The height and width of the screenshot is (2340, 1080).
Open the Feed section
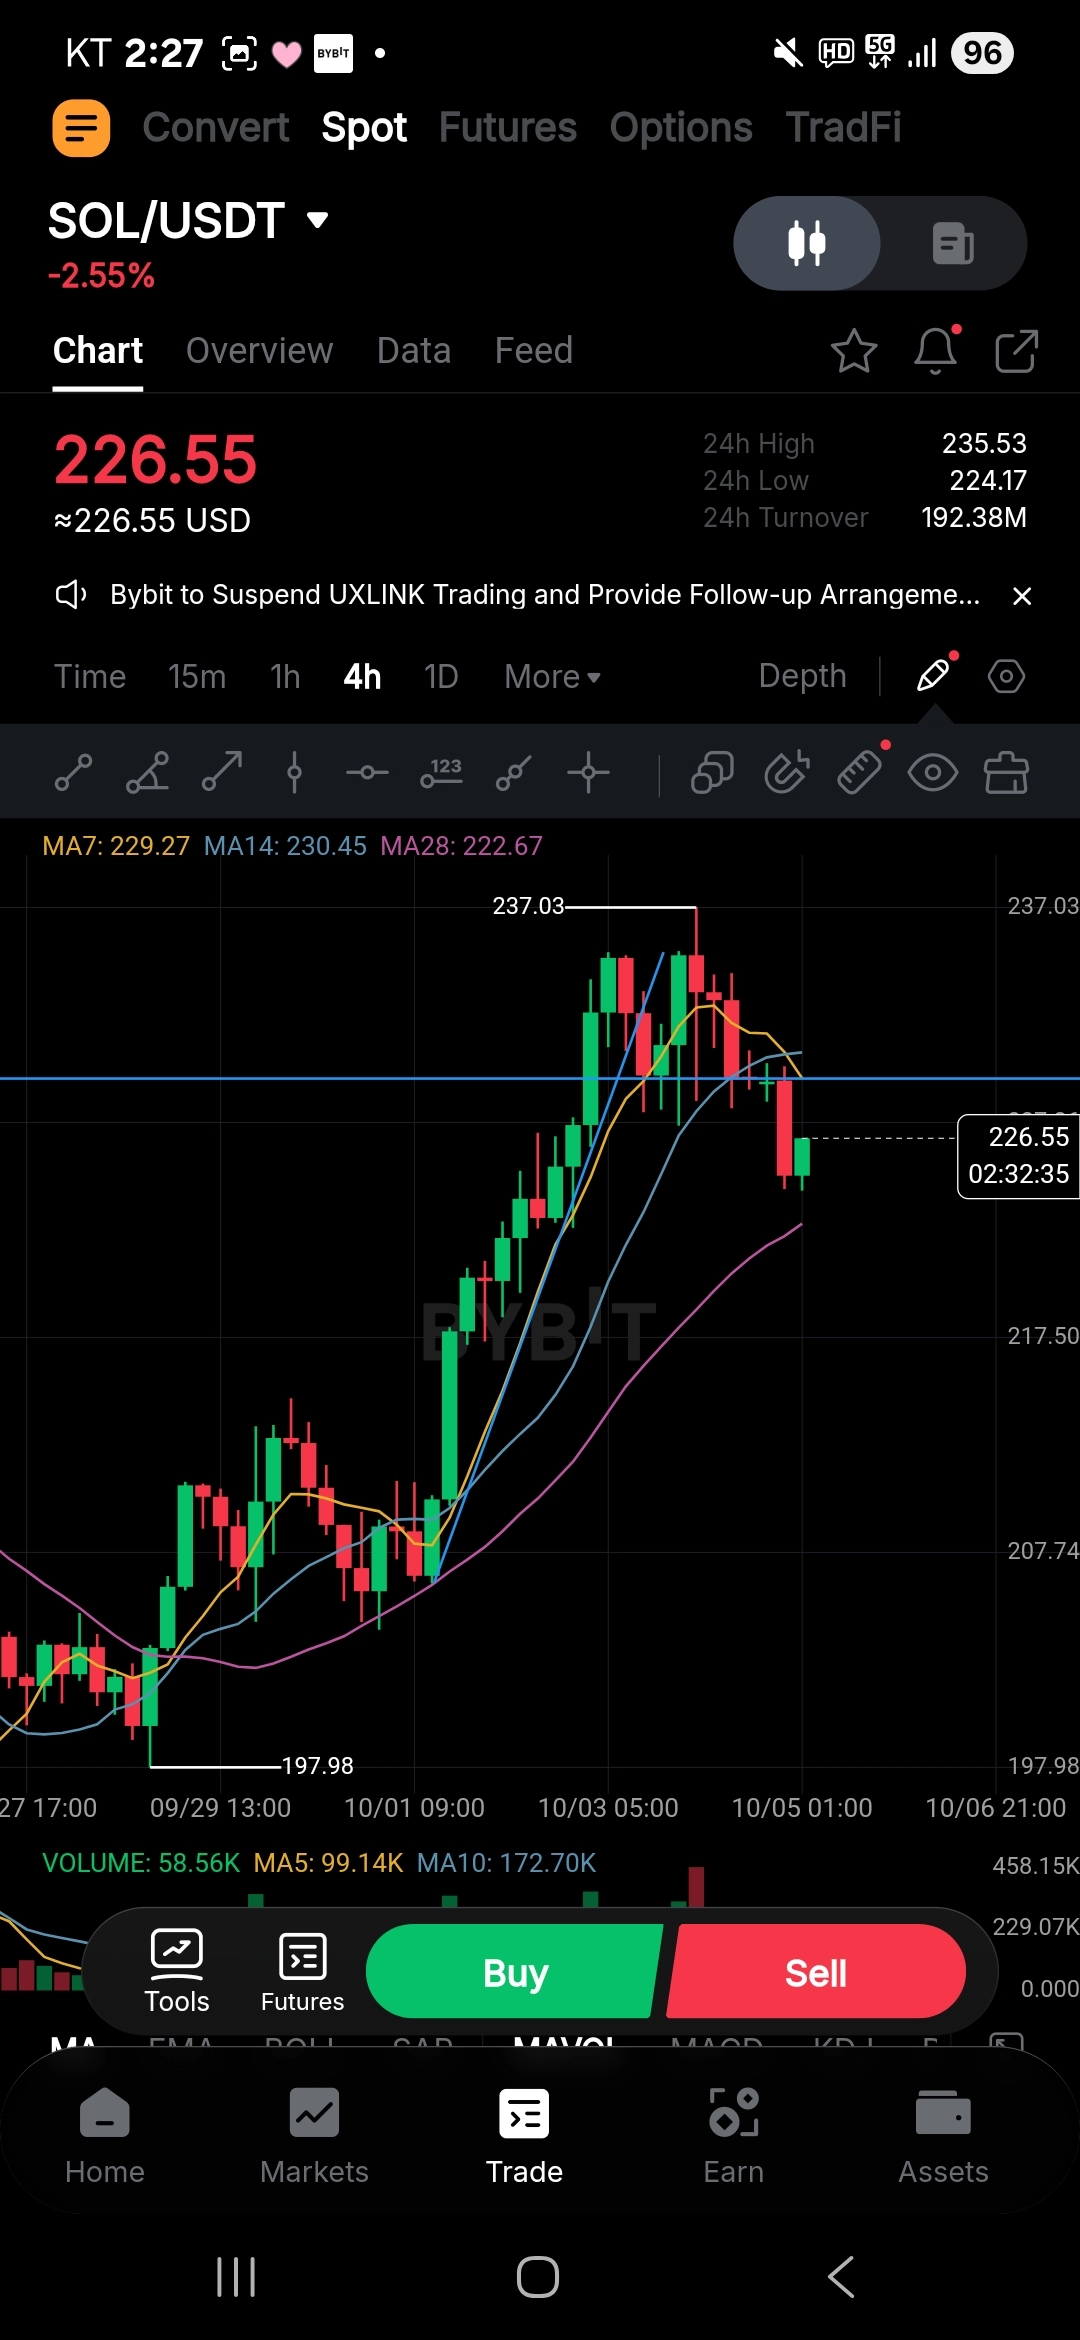[534, 351]
